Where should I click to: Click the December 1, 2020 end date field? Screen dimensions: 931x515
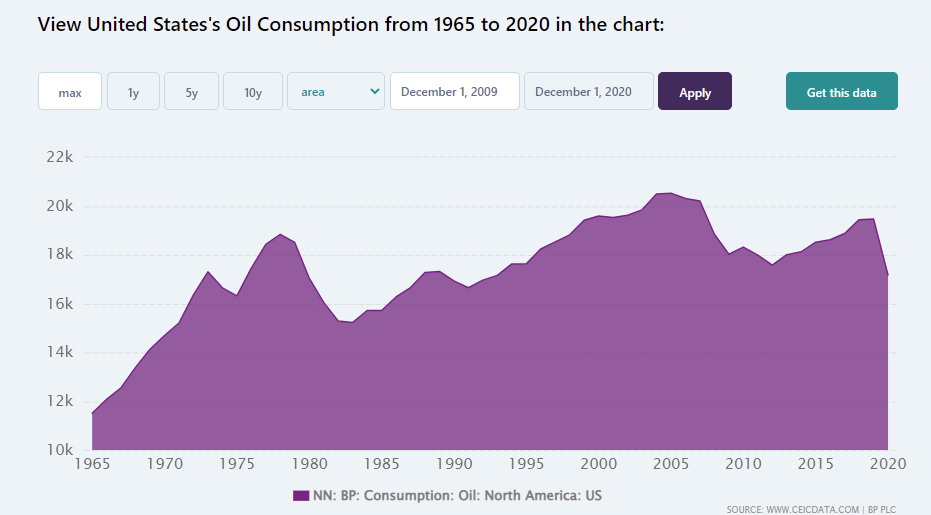[x=588, y=92]
